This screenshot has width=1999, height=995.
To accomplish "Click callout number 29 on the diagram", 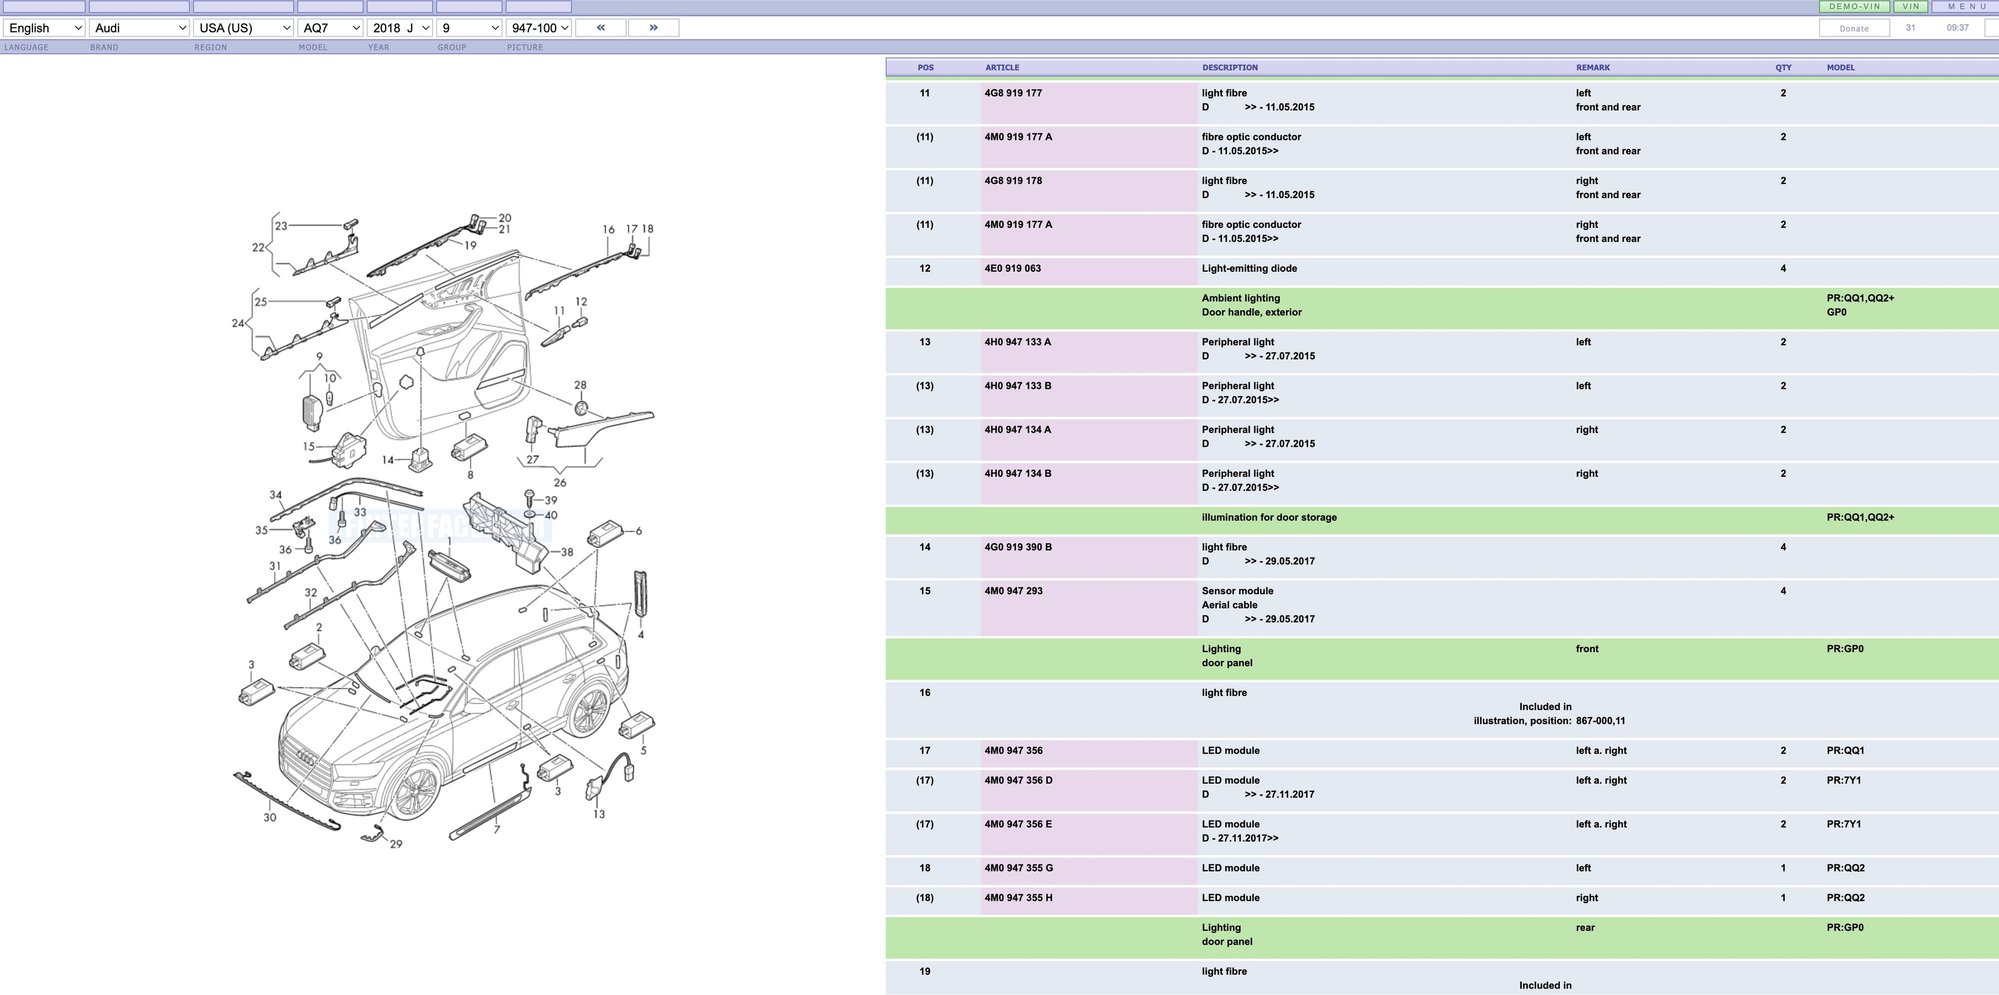I will [396, 844].
